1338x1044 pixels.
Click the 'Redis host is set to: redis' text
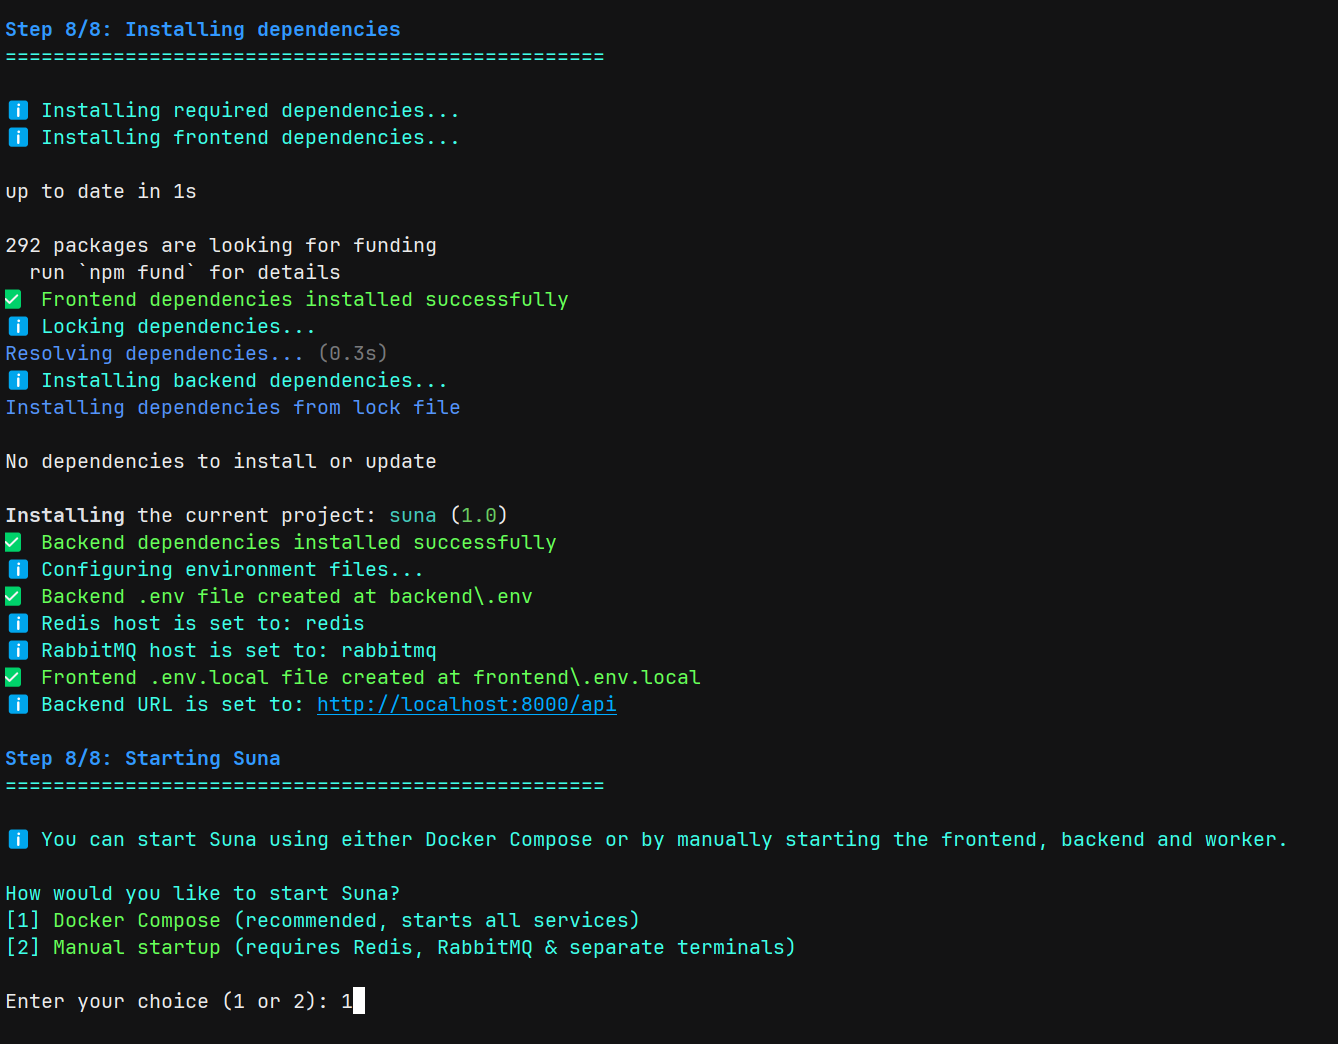pos(203,623)
